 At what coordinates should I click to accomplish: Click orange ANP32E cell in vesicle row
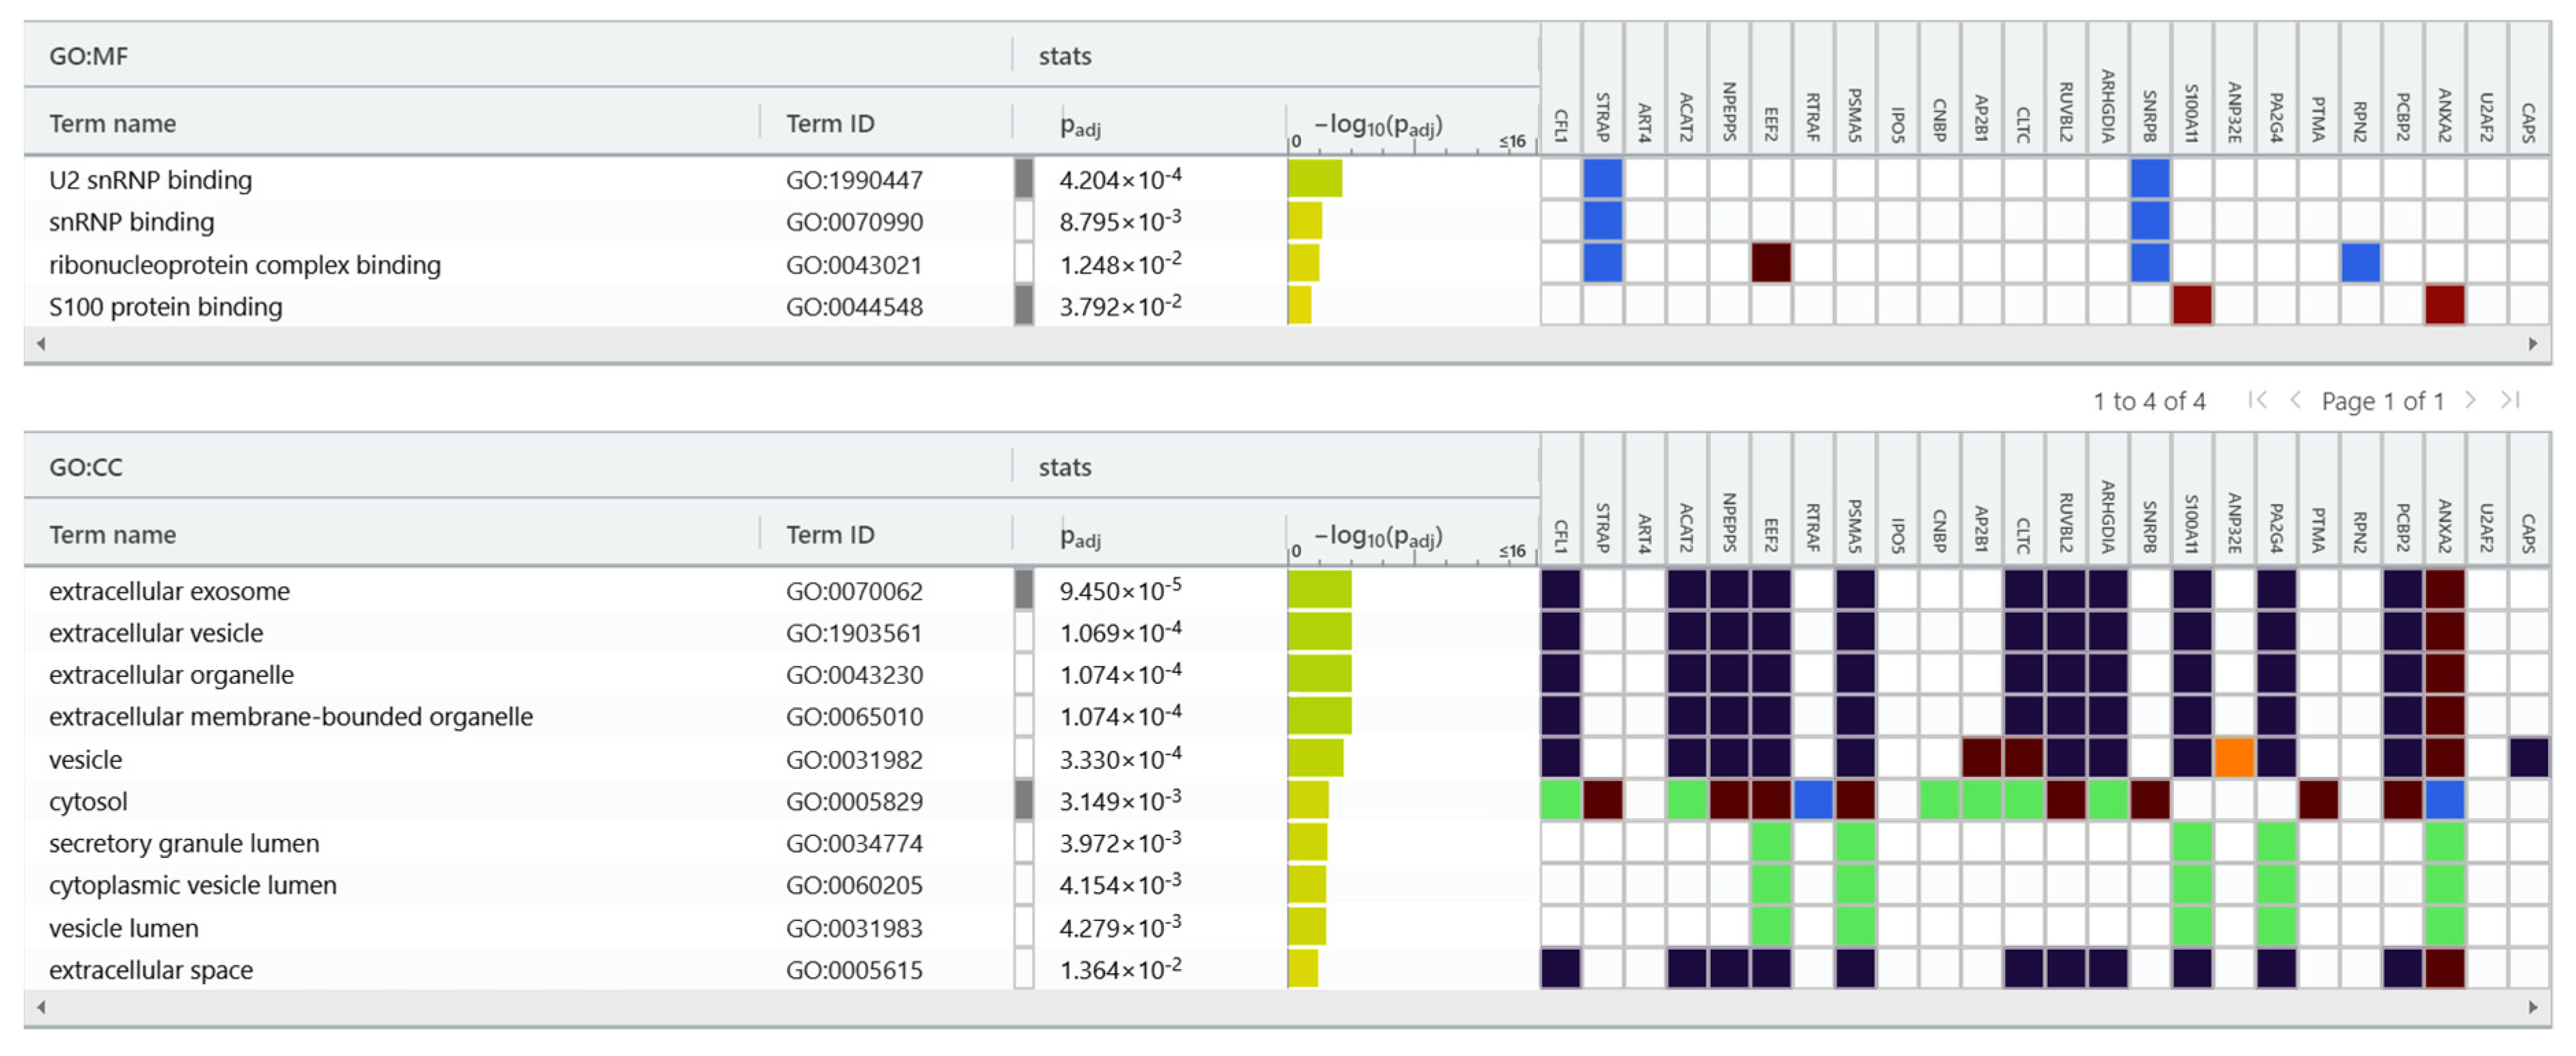2234,758
